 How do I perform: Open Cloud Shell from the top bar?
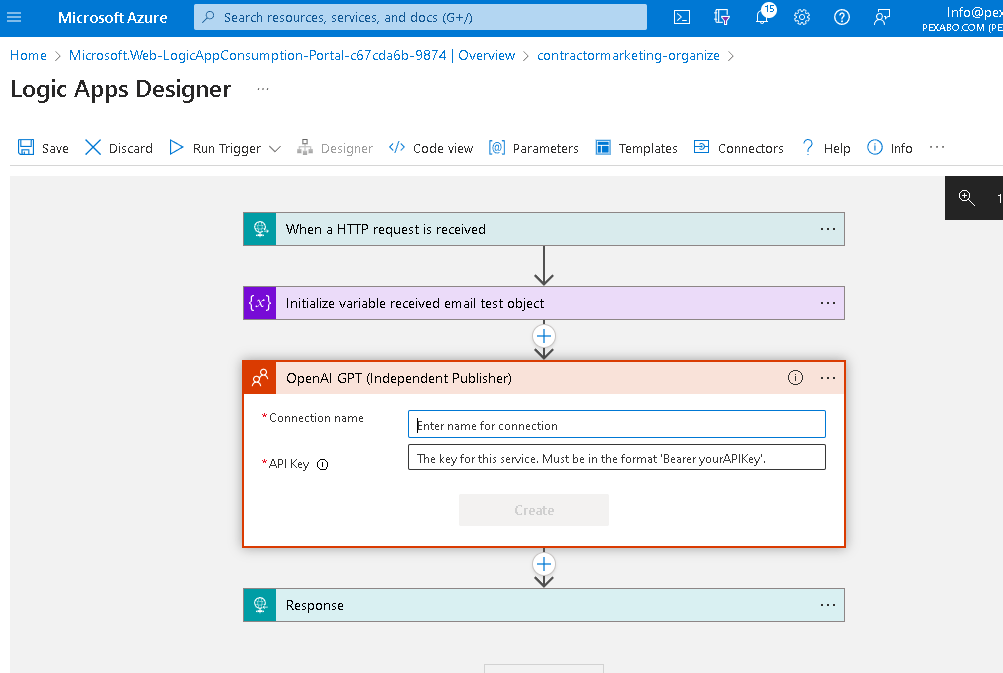coord(682,17)
